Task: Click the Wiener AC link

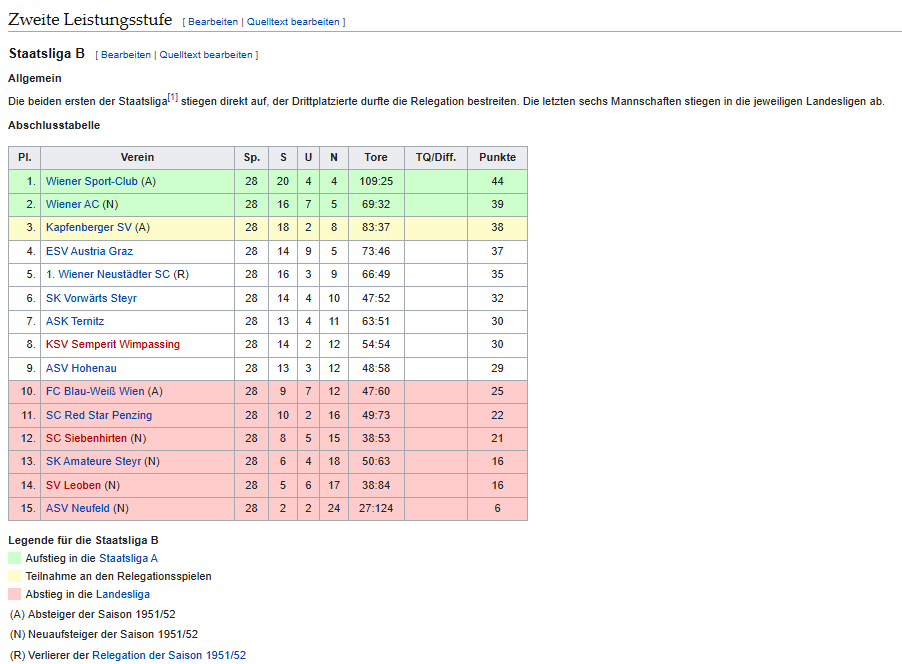Action: [72, 204]
